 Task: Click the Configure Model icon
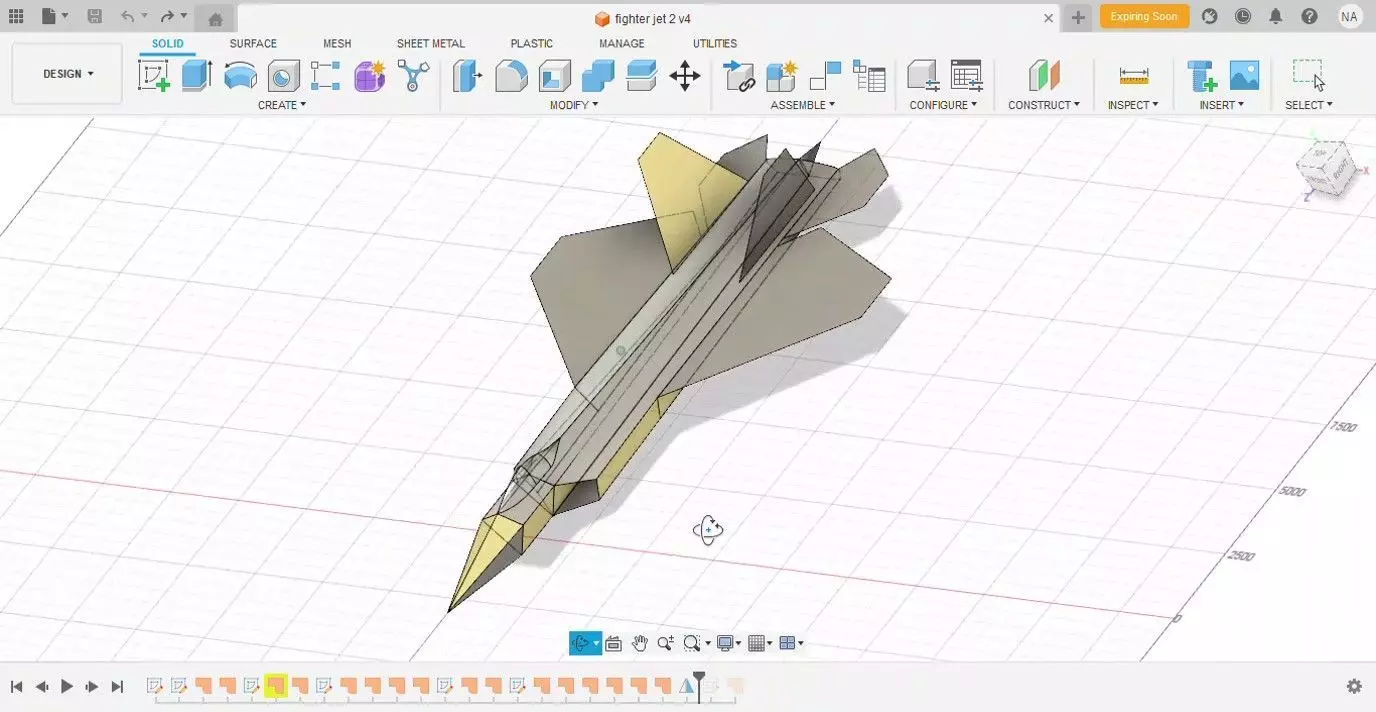922,76
